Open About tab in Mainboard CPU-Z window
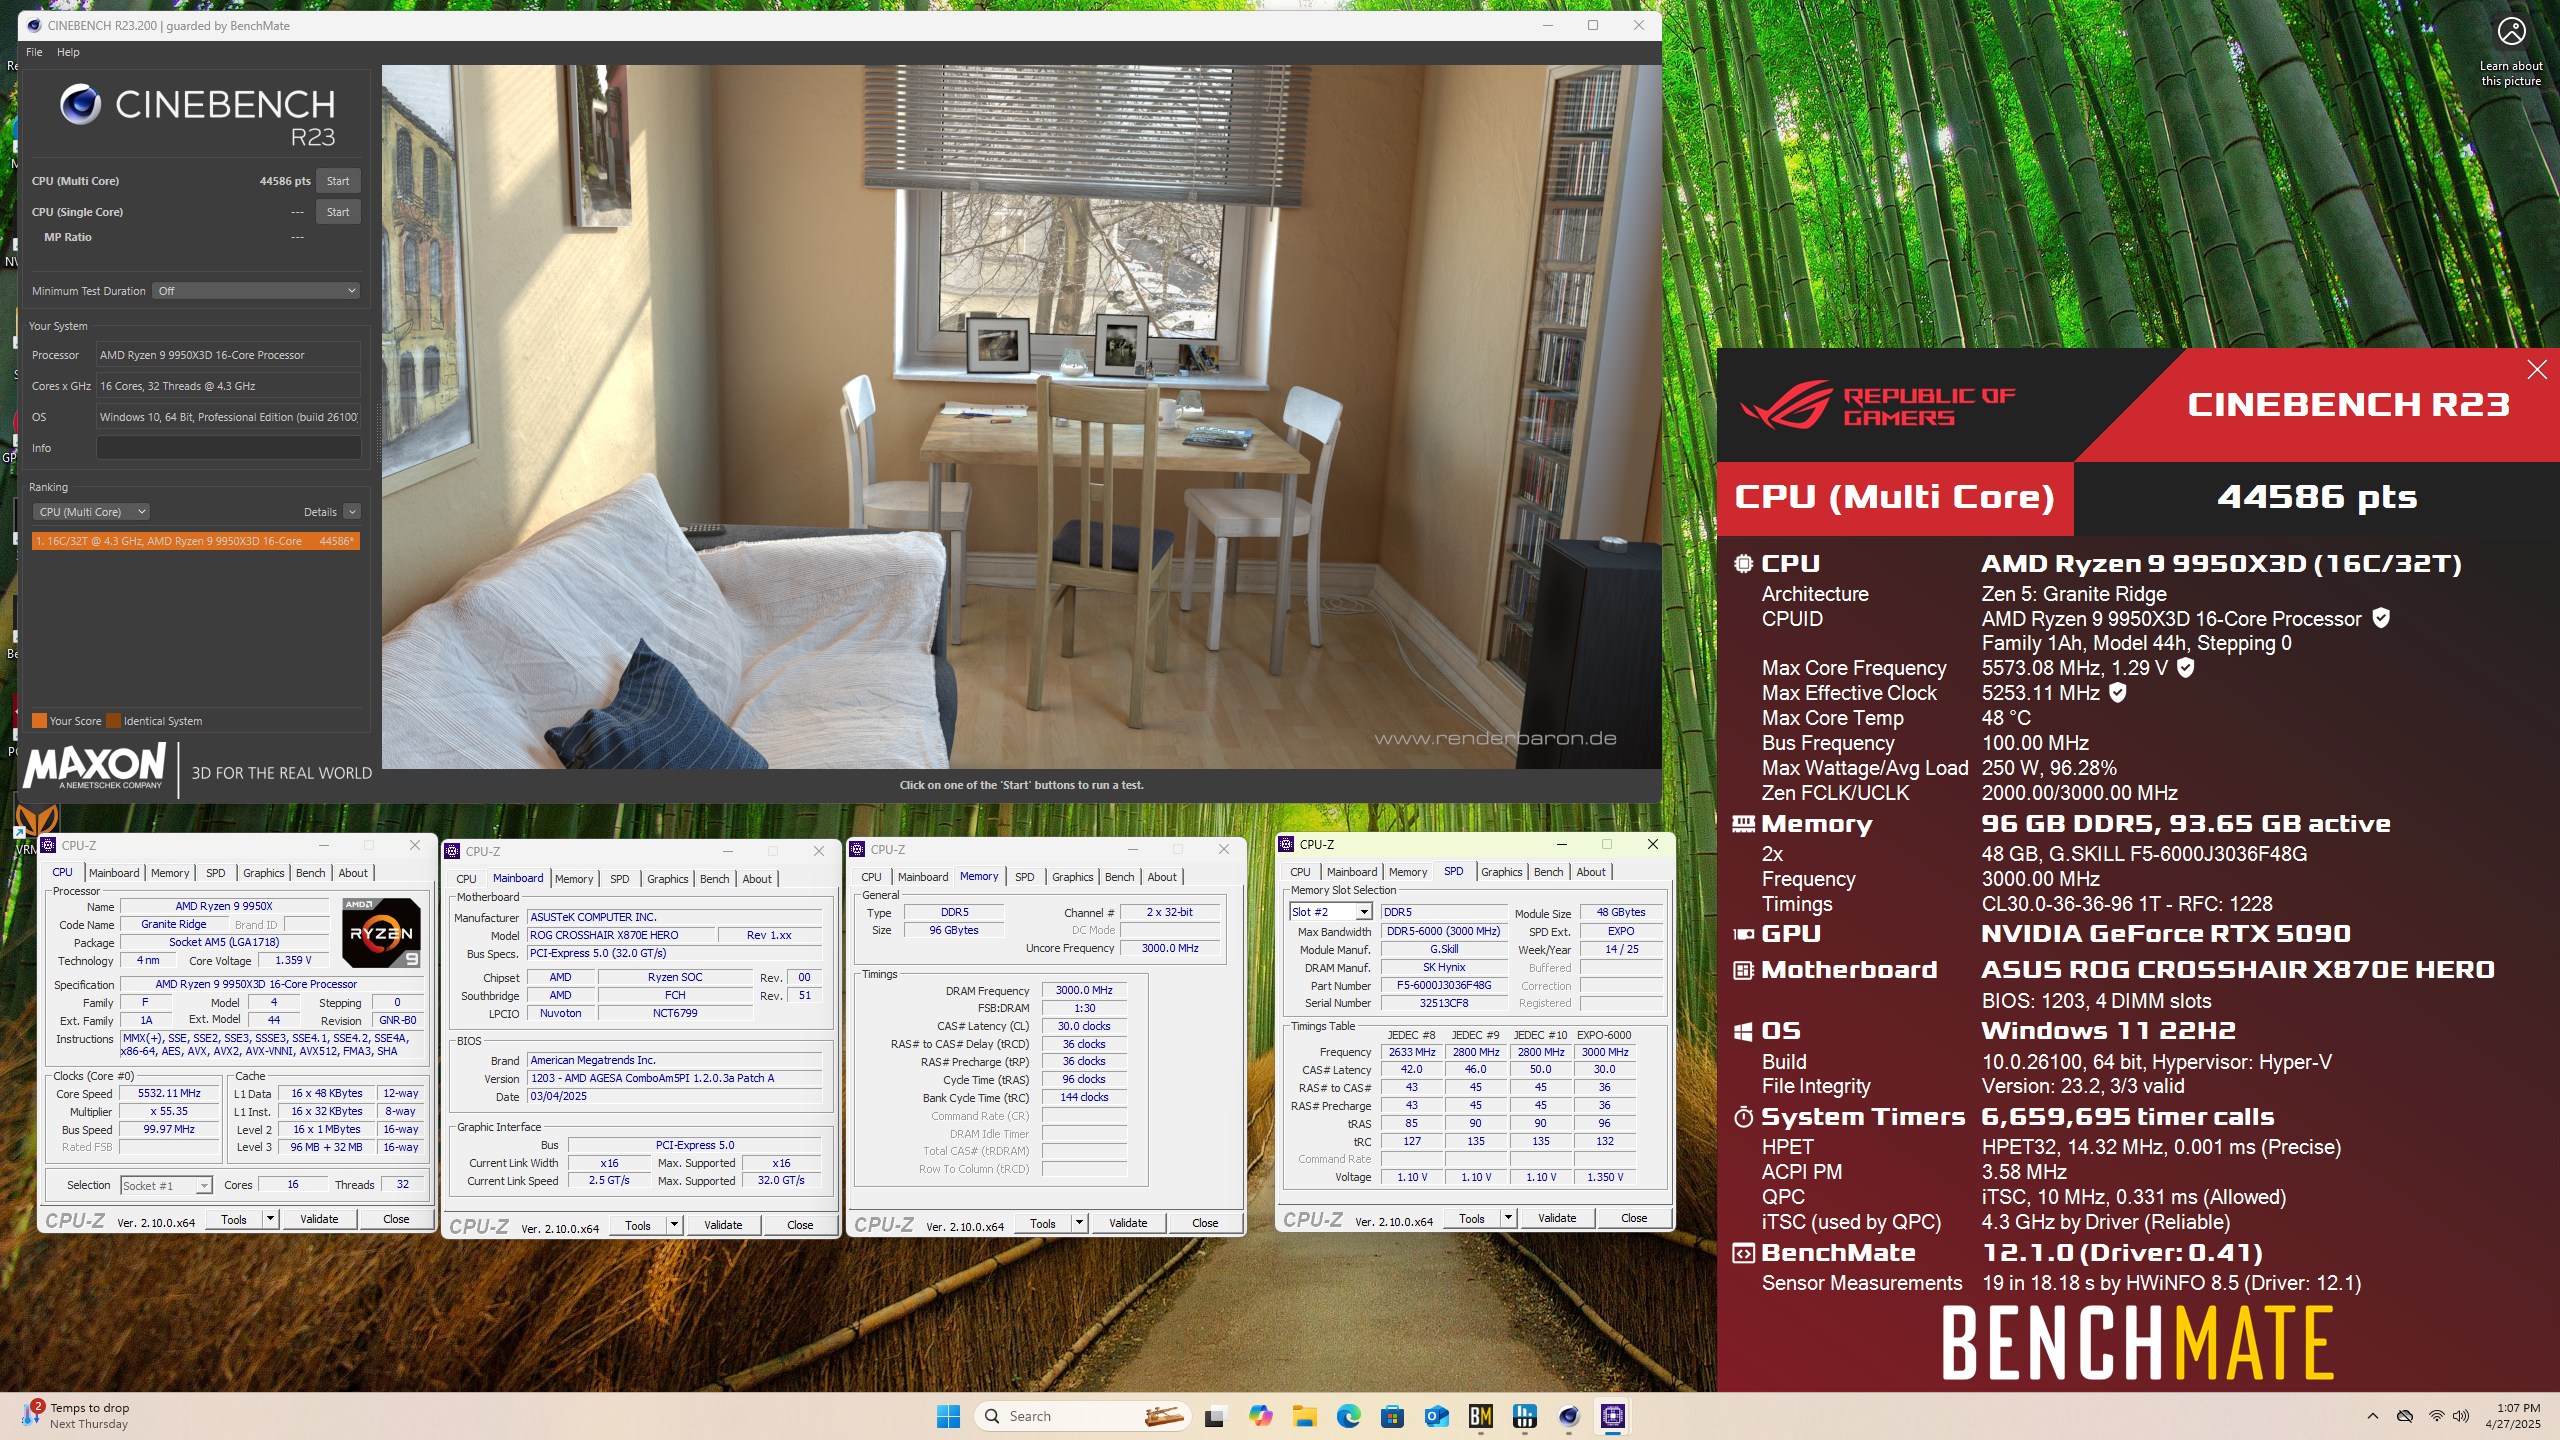The image size is (2560, 1440). click(757, 879)
